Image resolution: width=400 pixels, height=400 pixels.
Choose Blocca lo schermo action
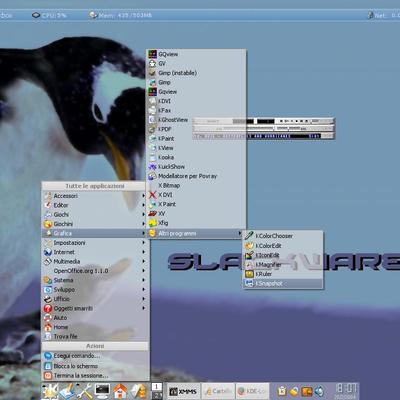(x=95, y=366)
